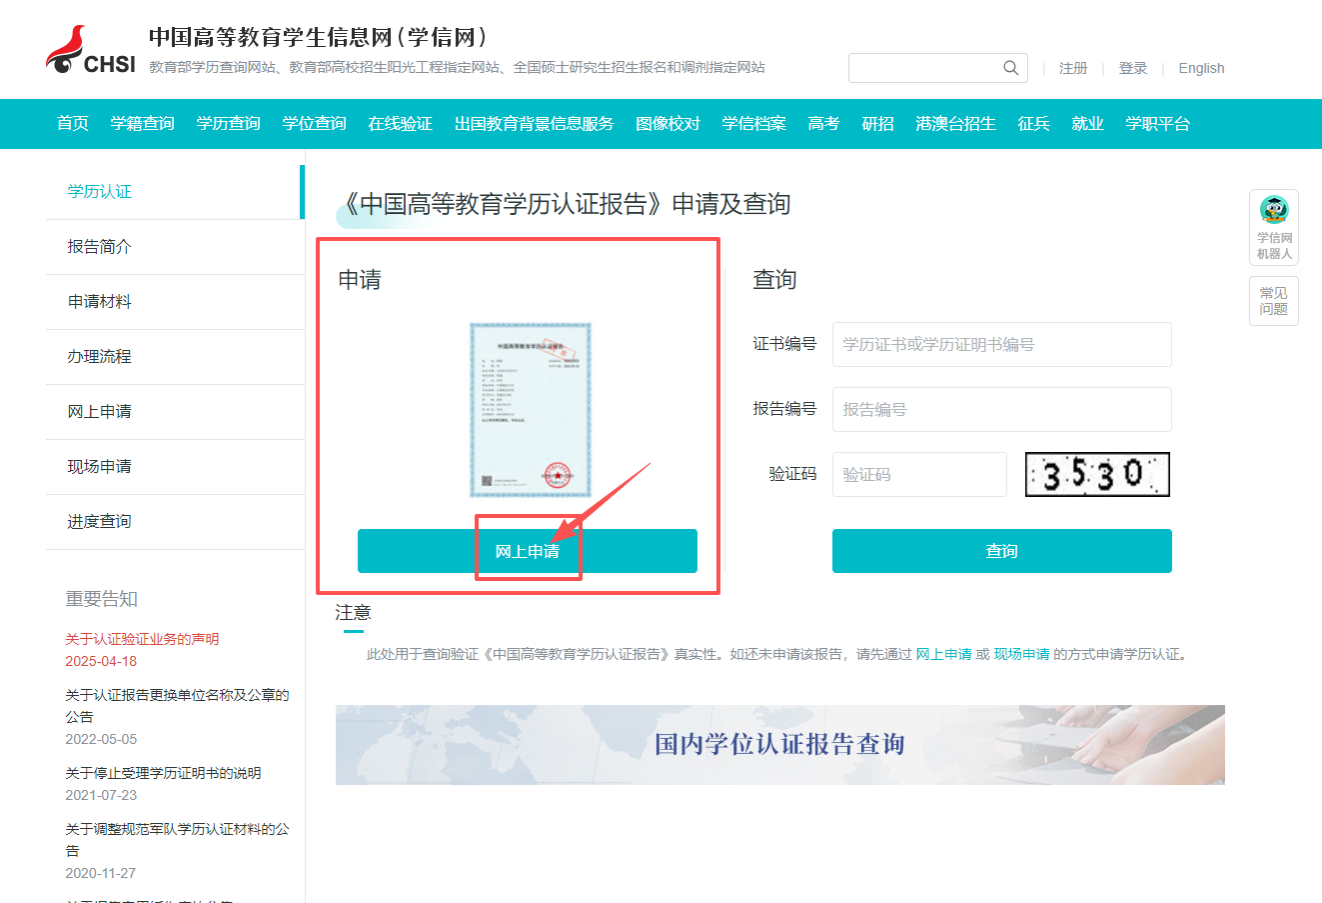Screen dimensions: 1322x903
Task: Click the 国内学位认证报告查询 banner
Action: pyautogui.click(x=780, y=744)
